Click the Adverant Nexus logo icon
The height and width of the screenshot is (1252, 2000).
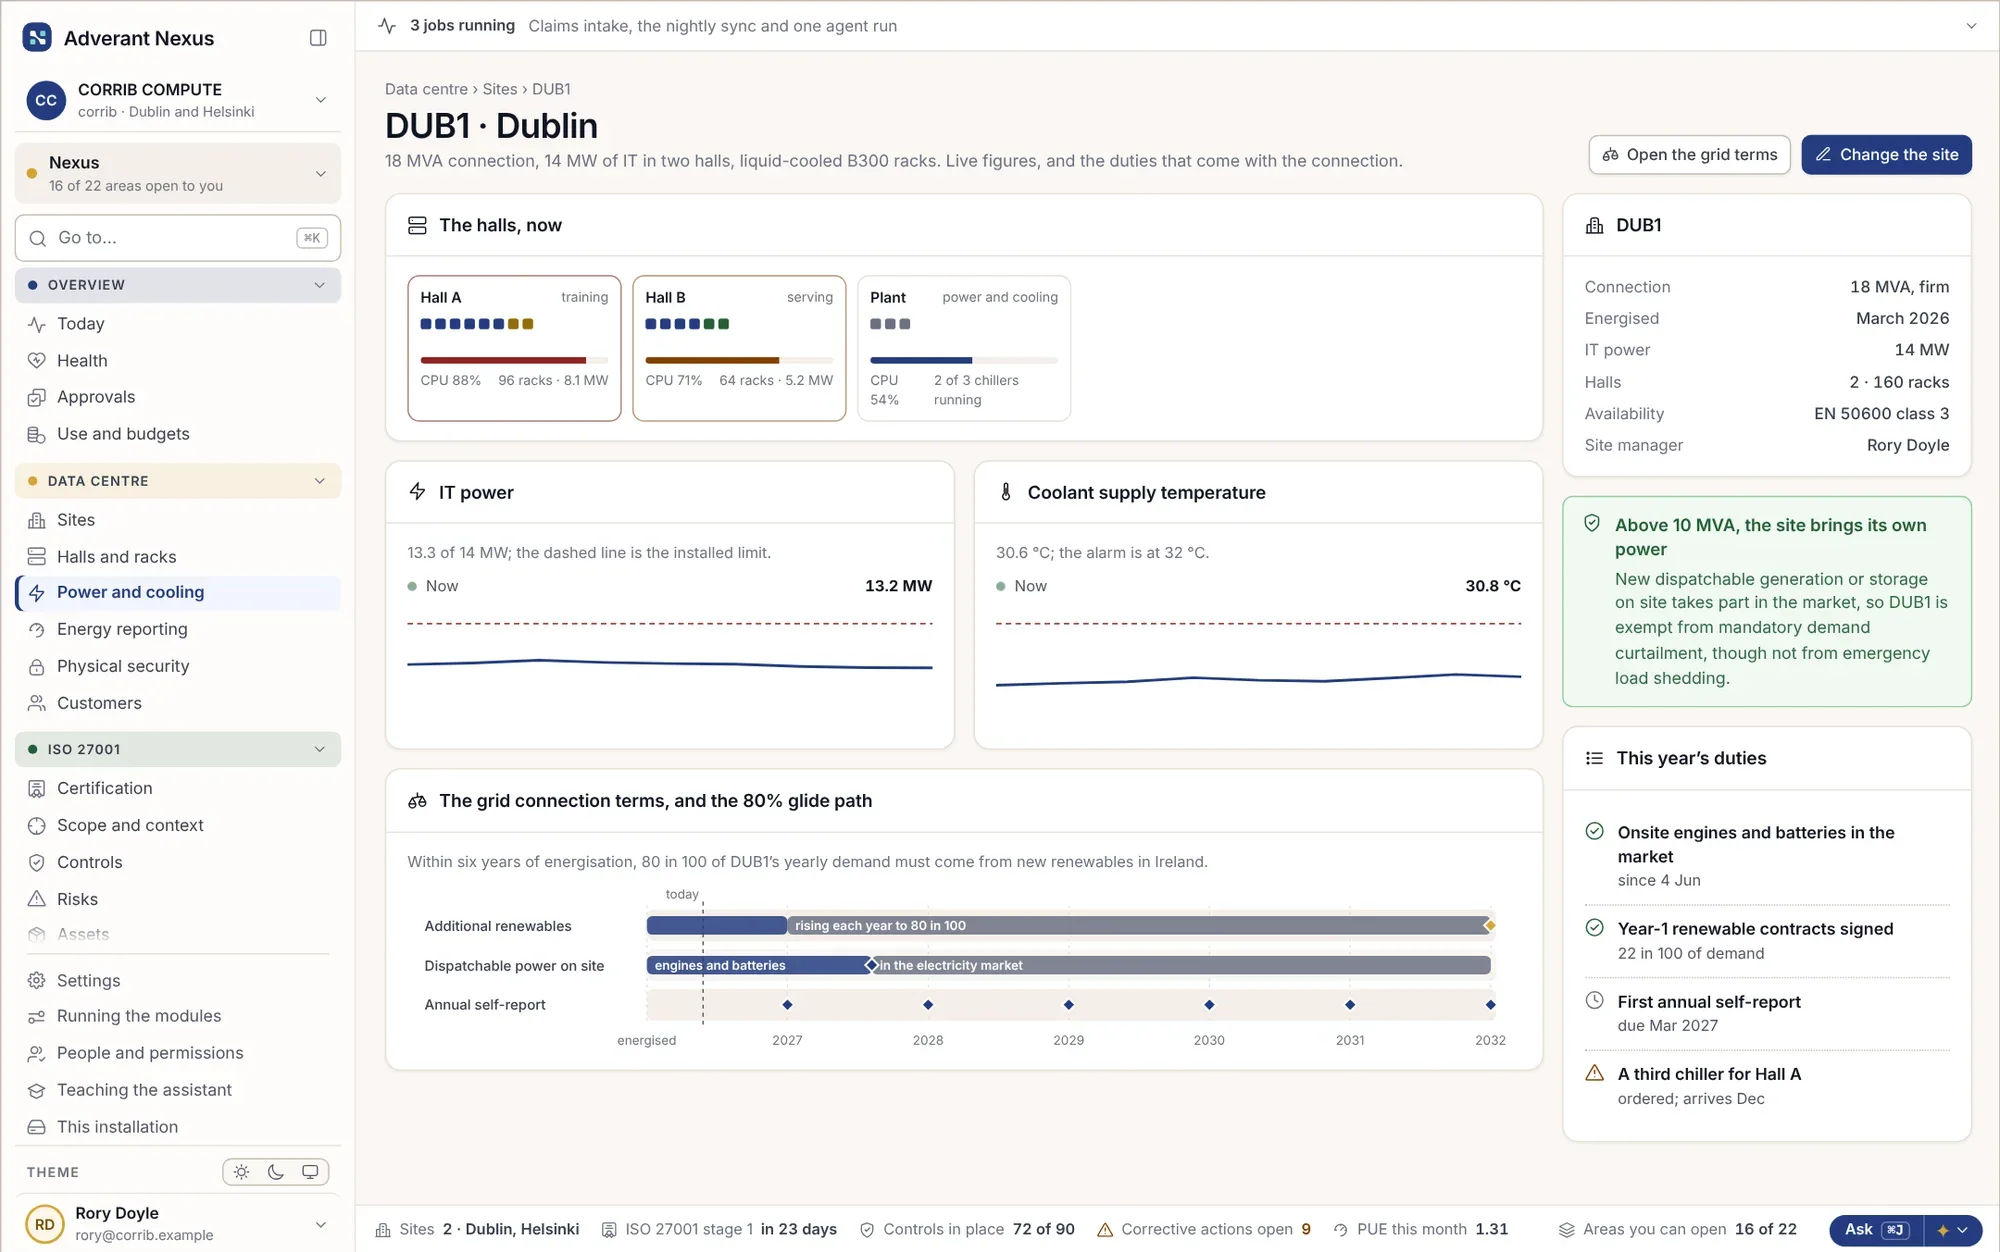tap(37, 38)
